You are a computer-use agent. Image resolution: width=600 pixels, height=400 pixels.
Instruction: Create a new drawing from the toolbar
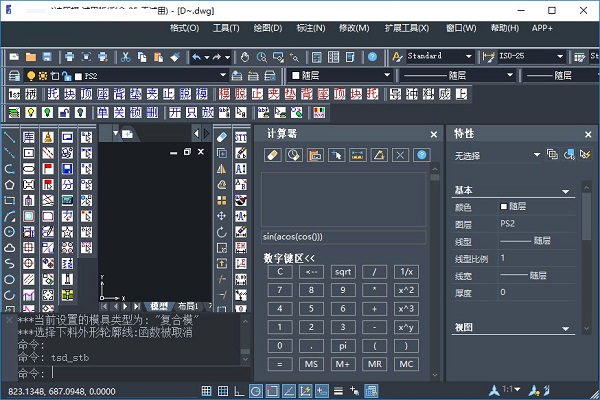tap(14, 57)
